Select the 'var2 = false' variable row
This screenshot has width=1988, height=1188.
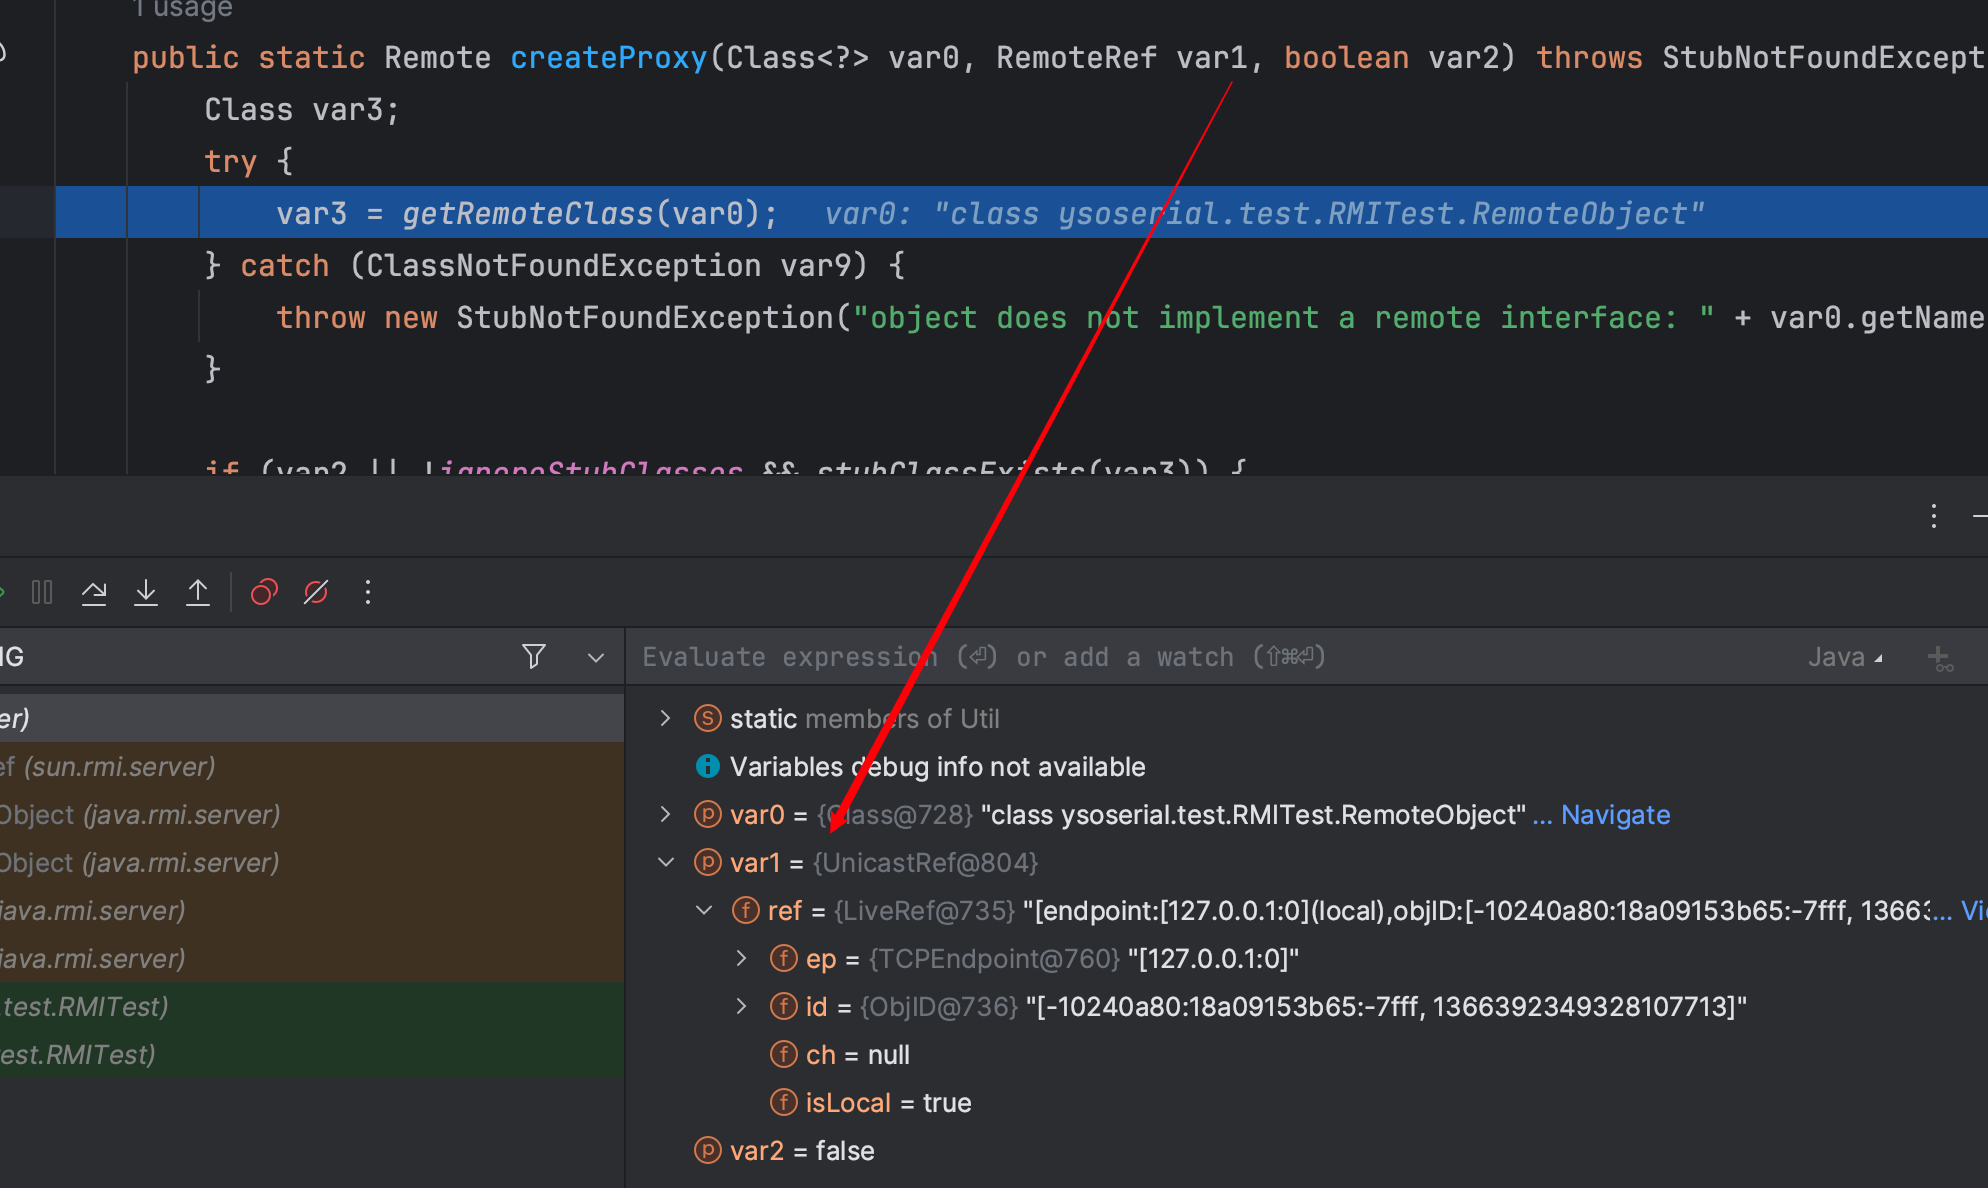coord(1306,1150)
